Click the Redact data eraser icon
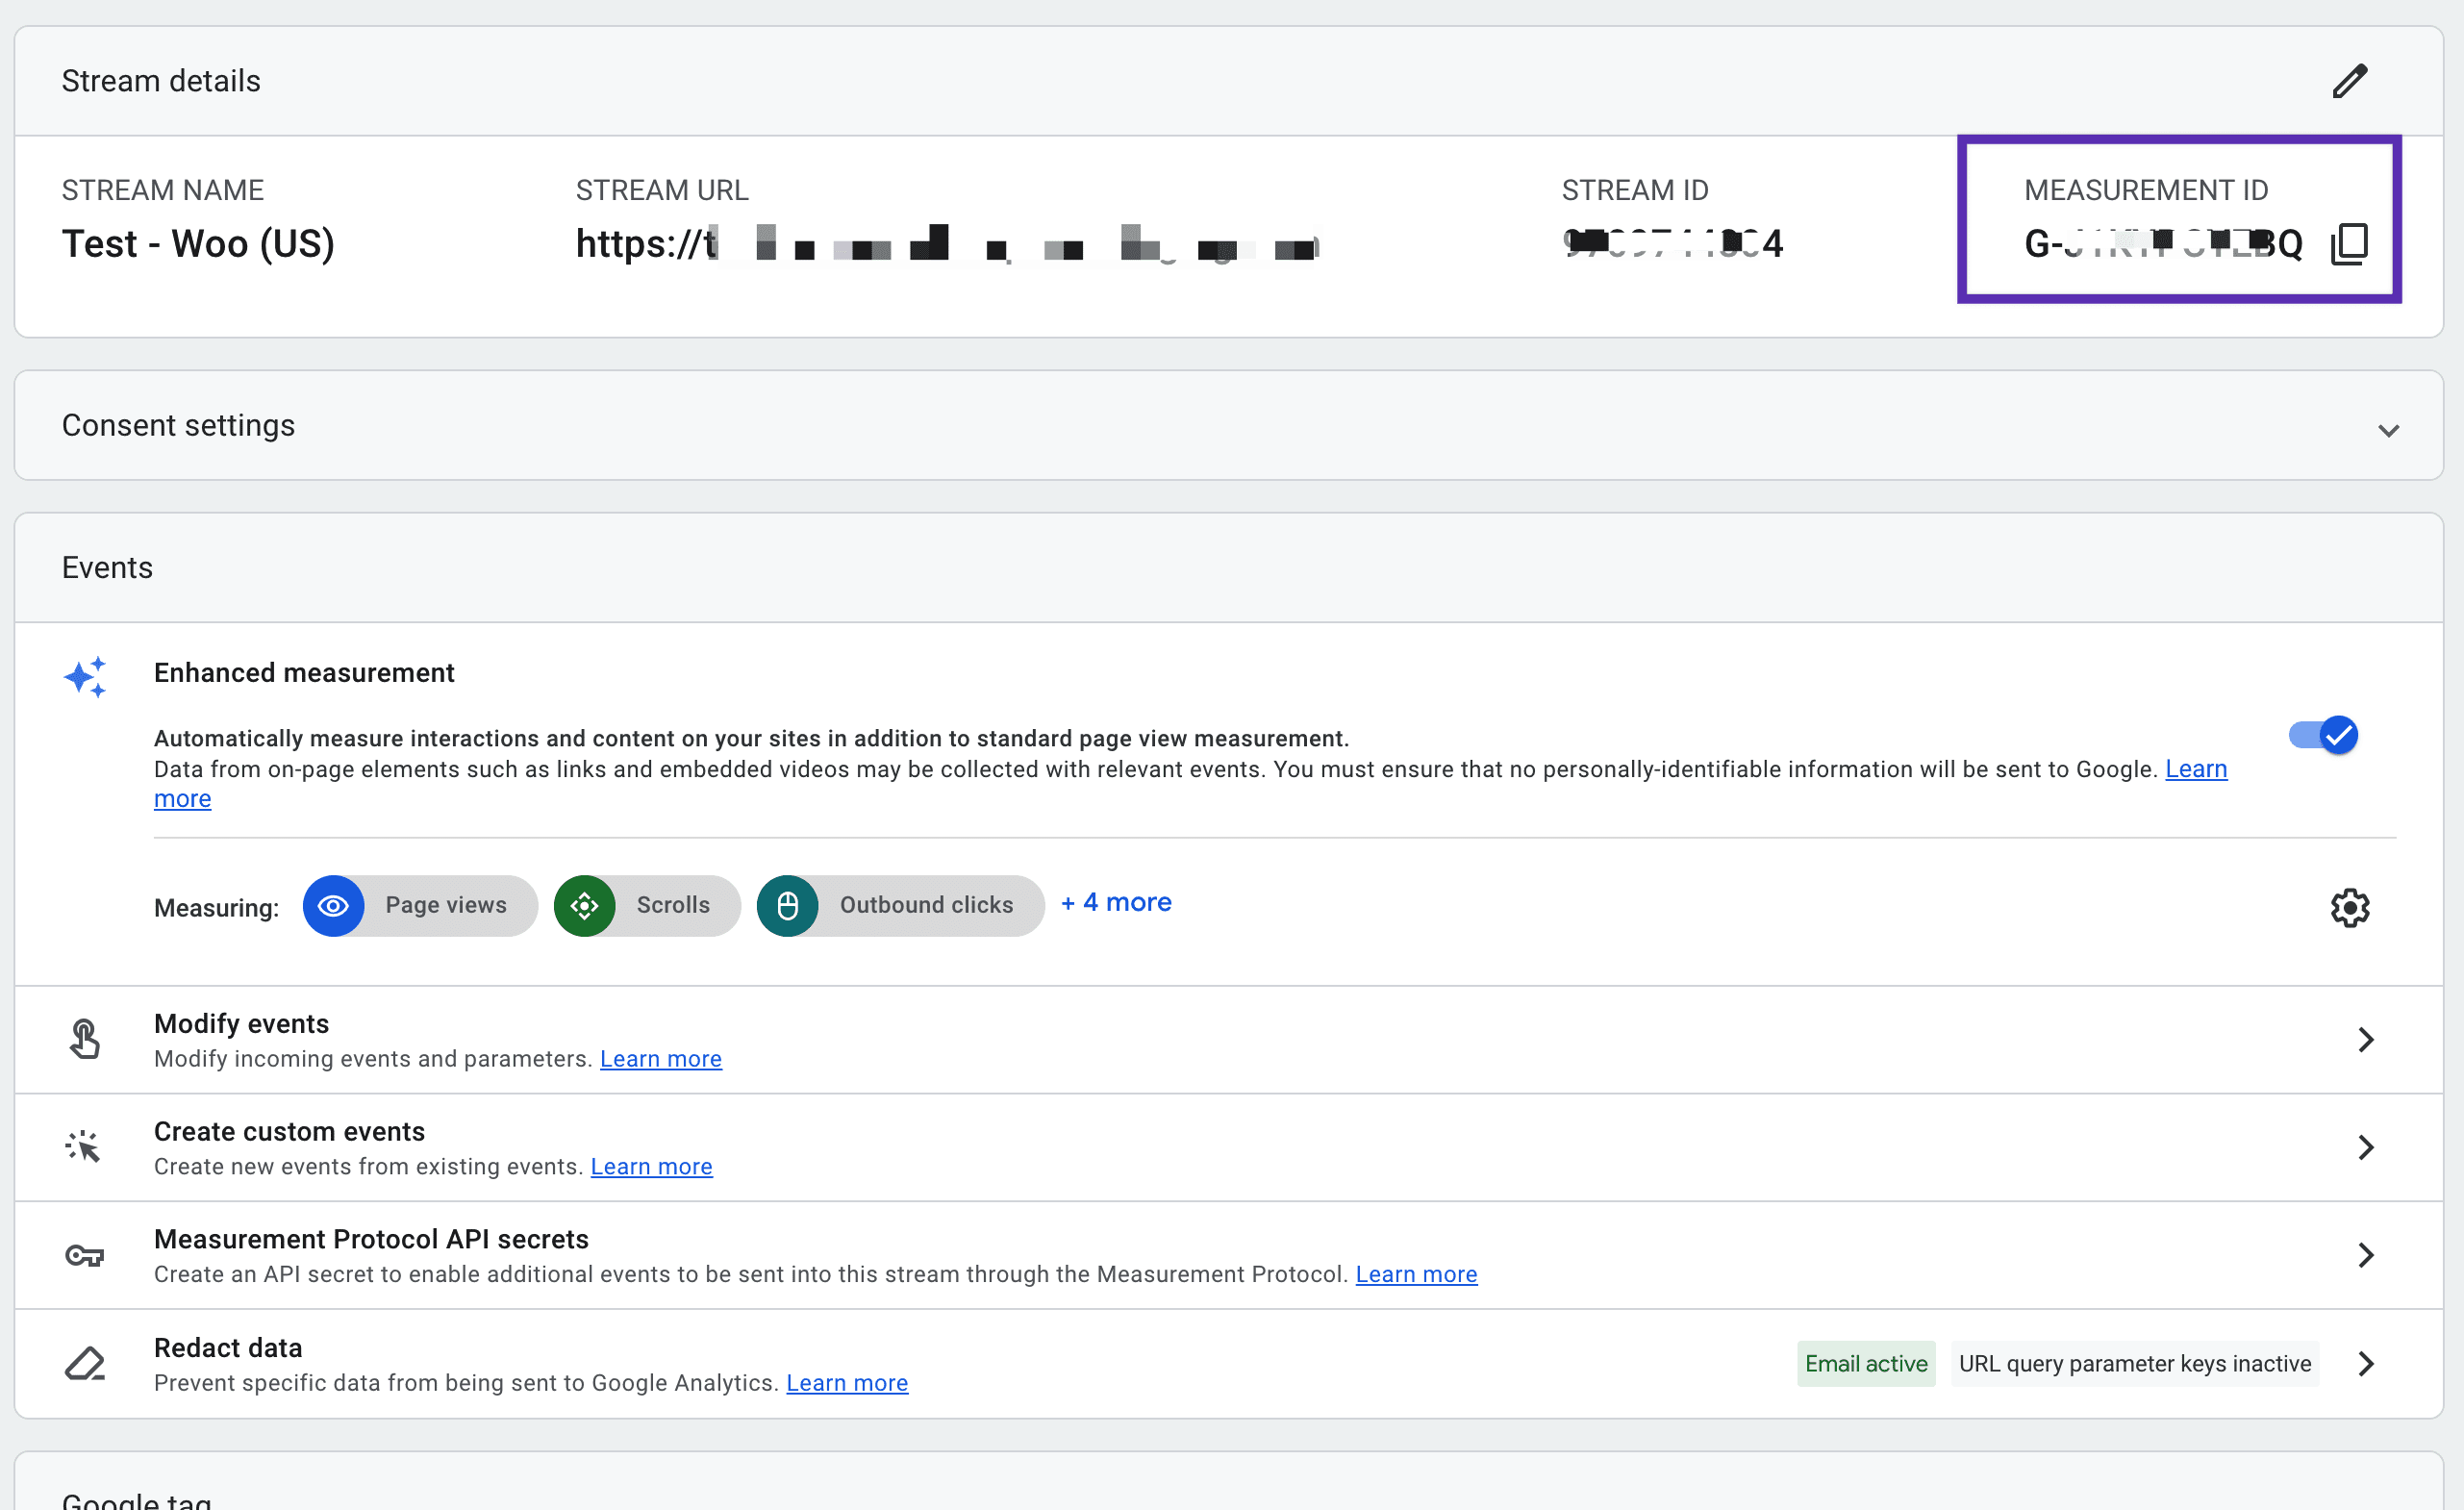The height and width of the screenshot is (1510, 2464). click(85, 1363)
